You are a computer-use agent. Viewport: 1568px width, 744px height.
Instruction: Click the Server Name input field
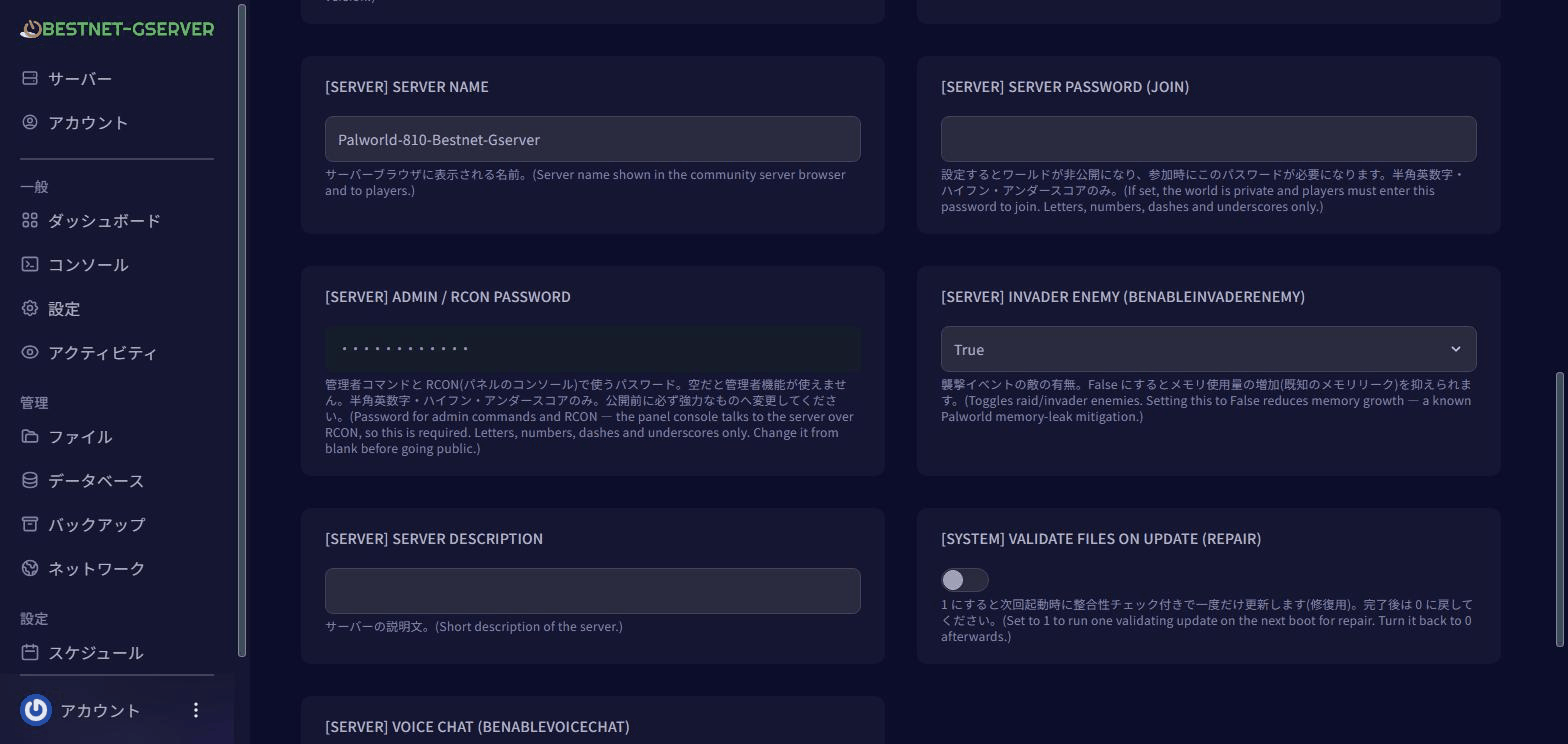[x=592, y=139]
